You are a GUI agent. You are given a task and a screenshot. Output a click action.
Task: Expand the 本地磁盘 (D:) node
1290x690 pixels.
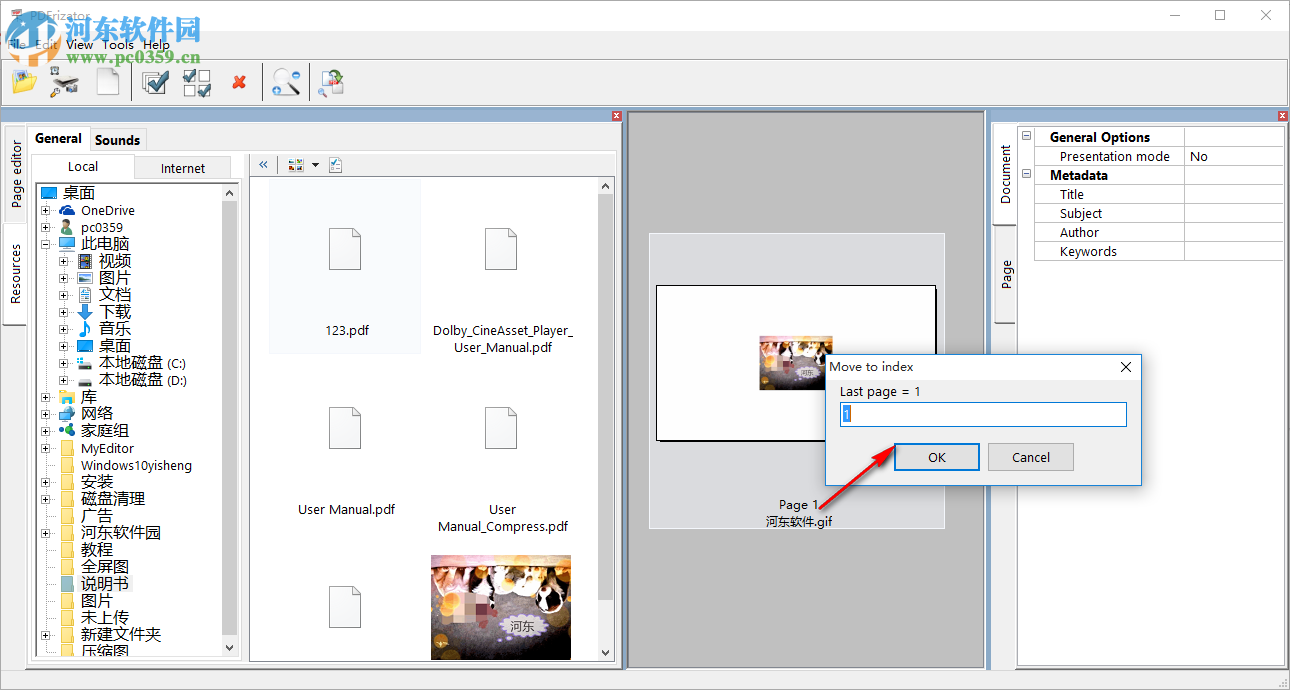63,380
